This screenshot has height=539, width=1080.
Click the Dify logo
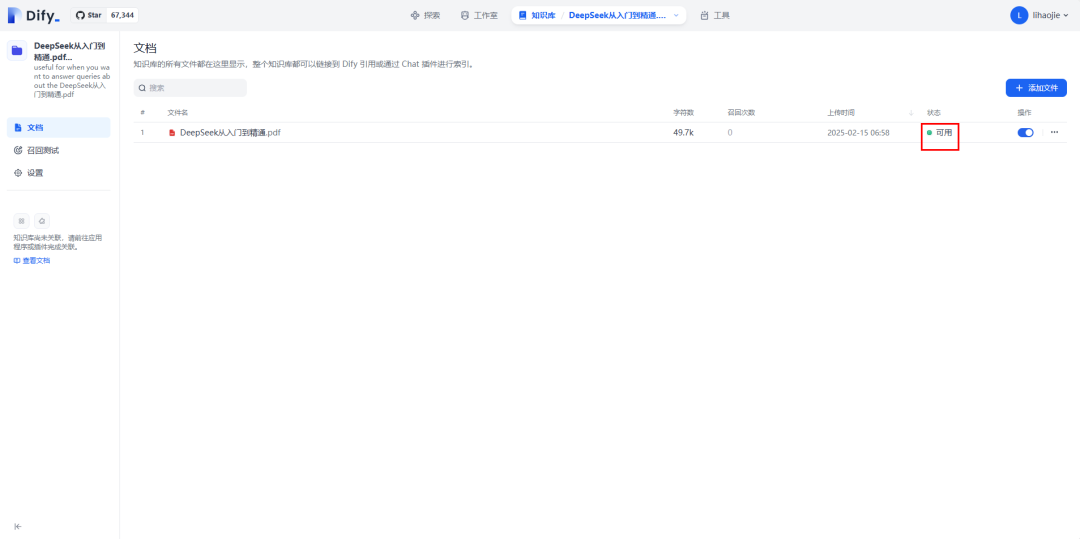coord(34,15)
